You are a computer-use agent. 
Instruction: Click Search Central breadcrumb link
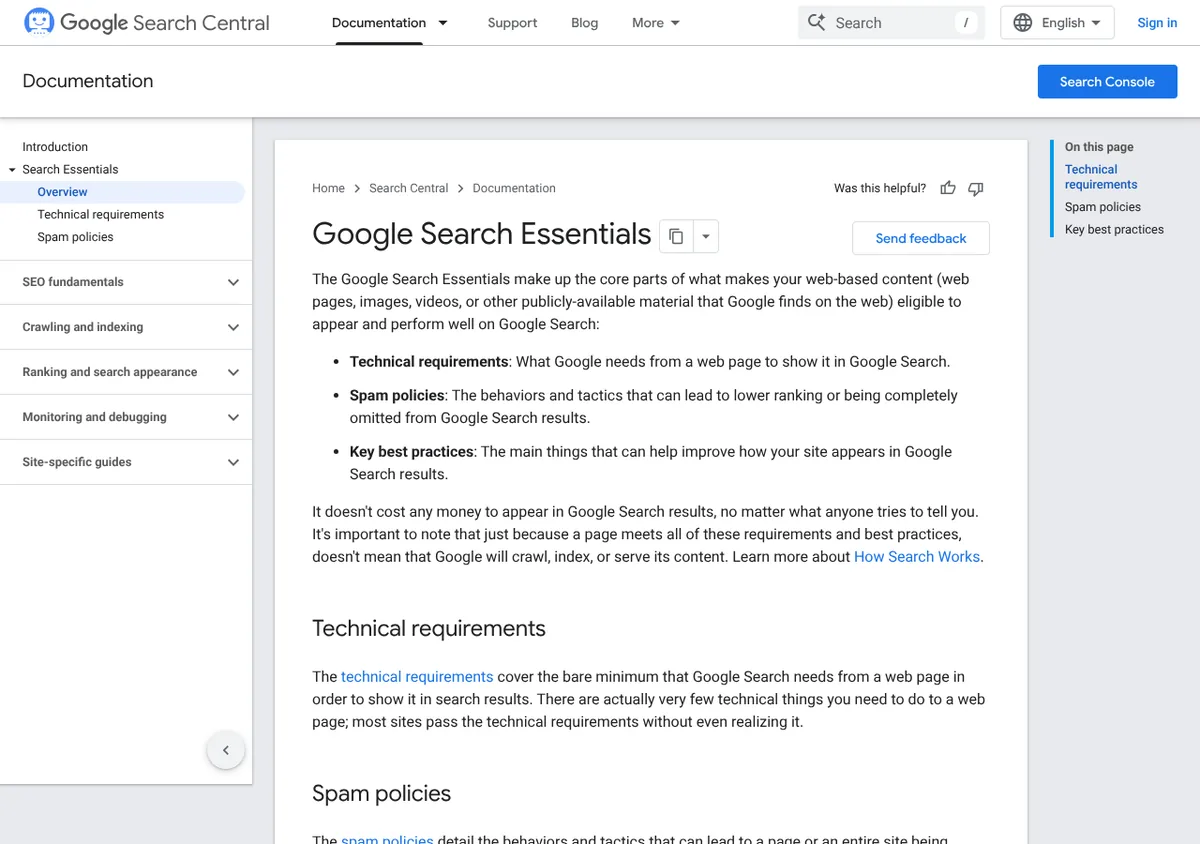click(408, 188)
